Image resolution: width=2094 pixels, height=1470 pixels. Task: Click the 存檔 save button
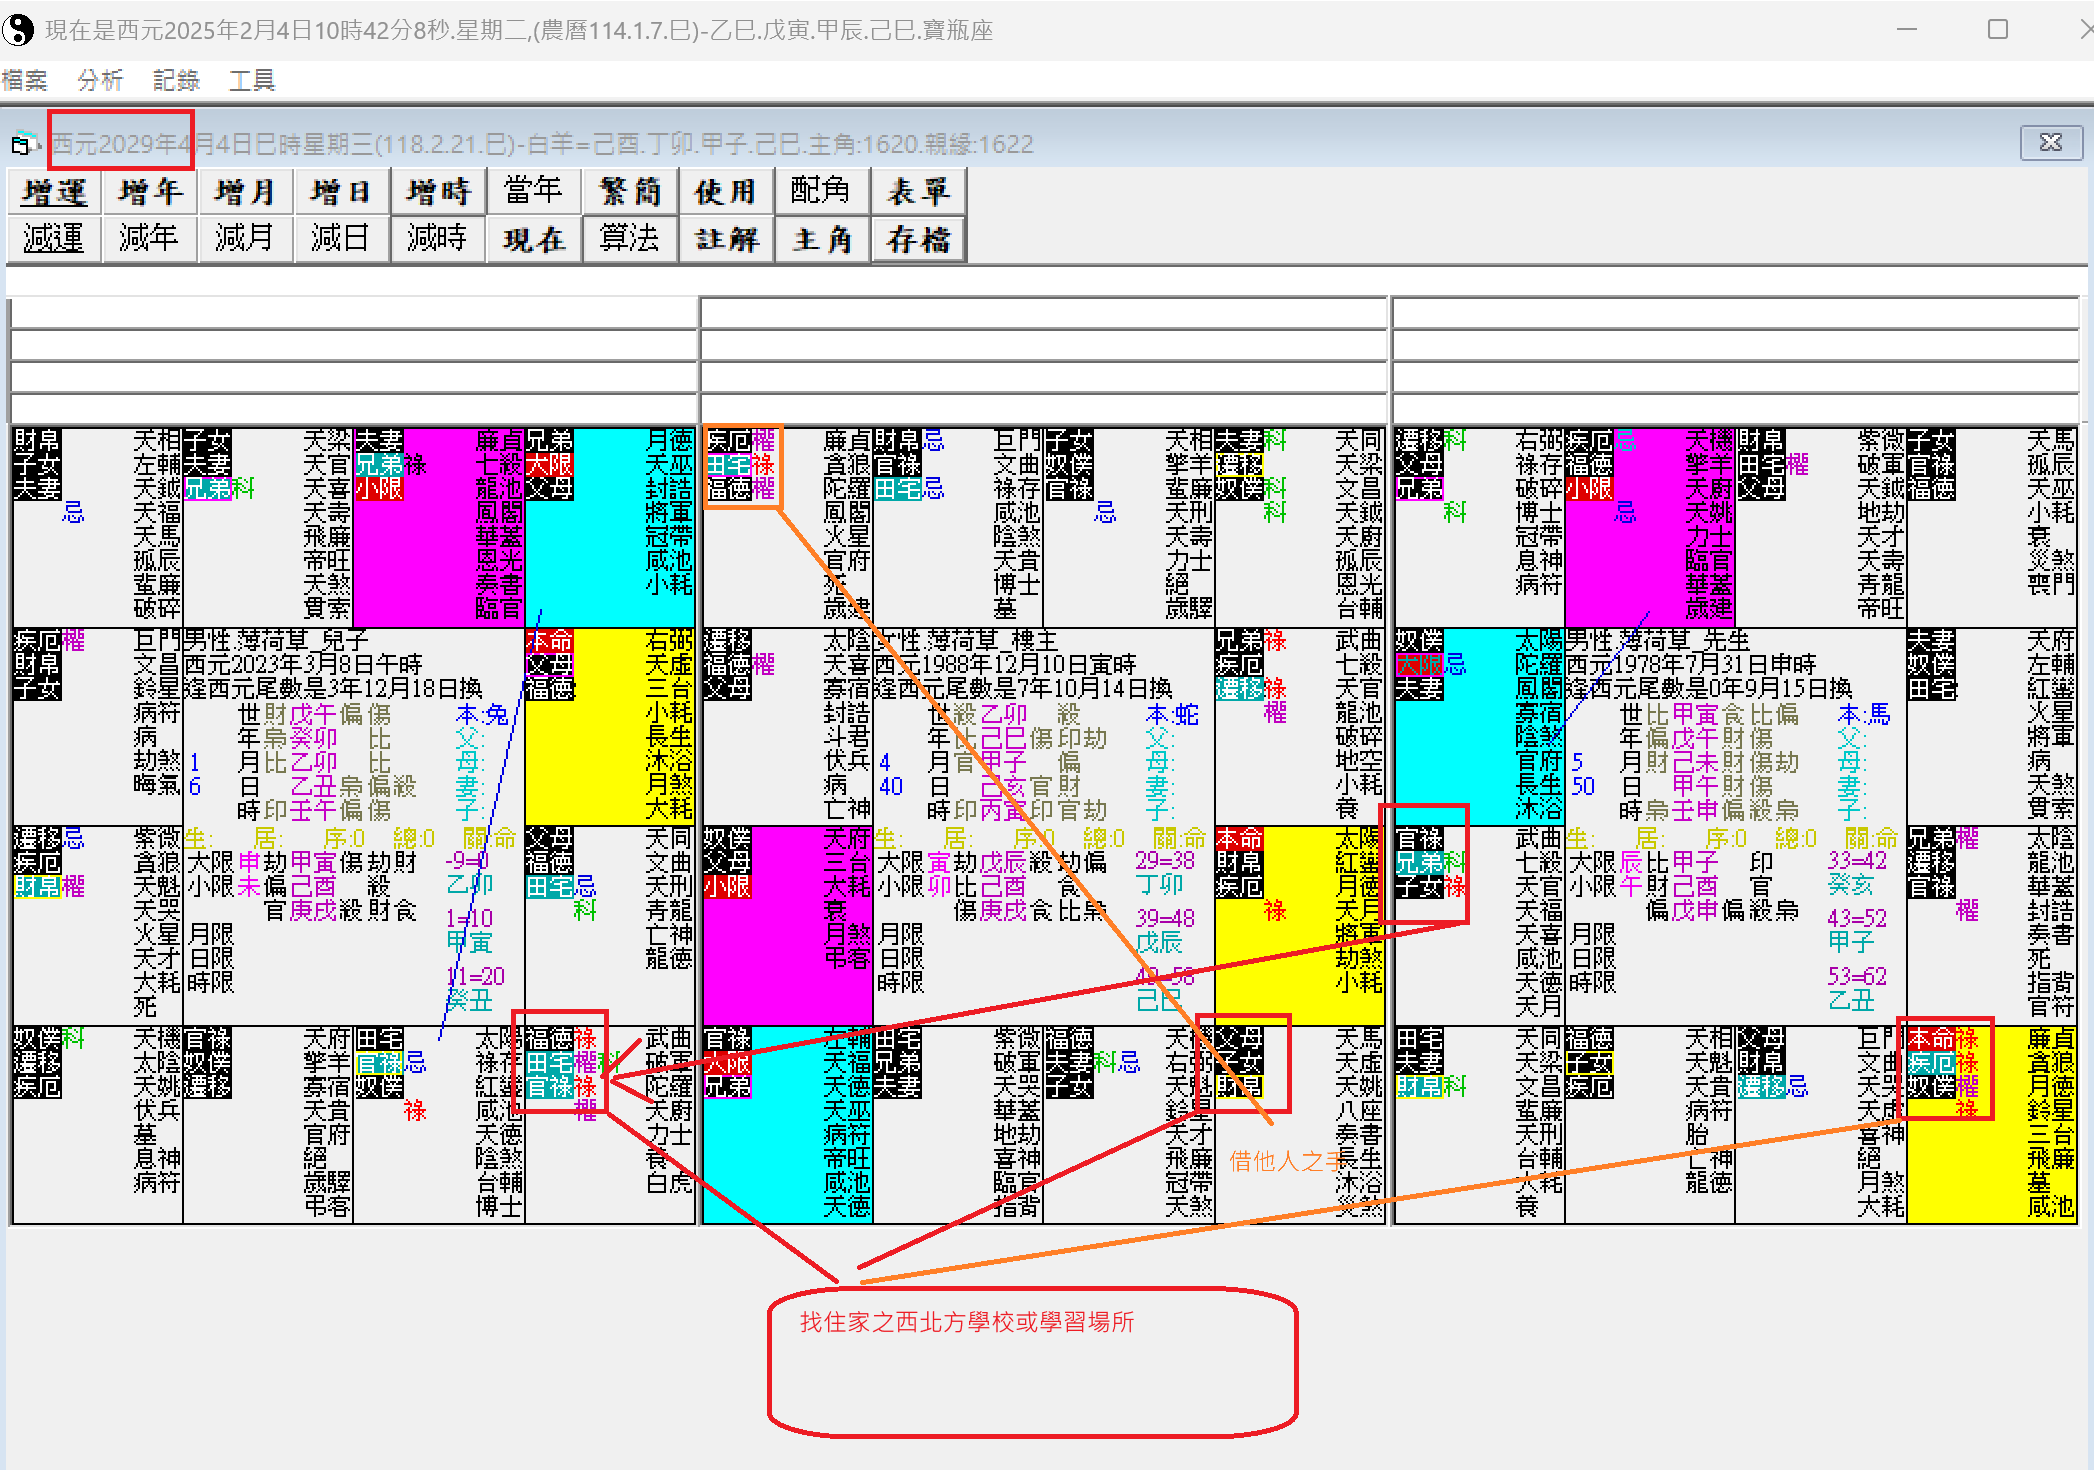917,239
